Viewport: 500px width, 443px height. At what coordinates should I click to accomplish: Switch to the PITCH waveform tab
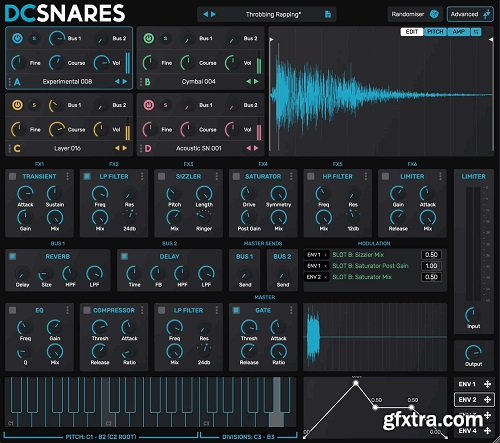click(435, 32)
